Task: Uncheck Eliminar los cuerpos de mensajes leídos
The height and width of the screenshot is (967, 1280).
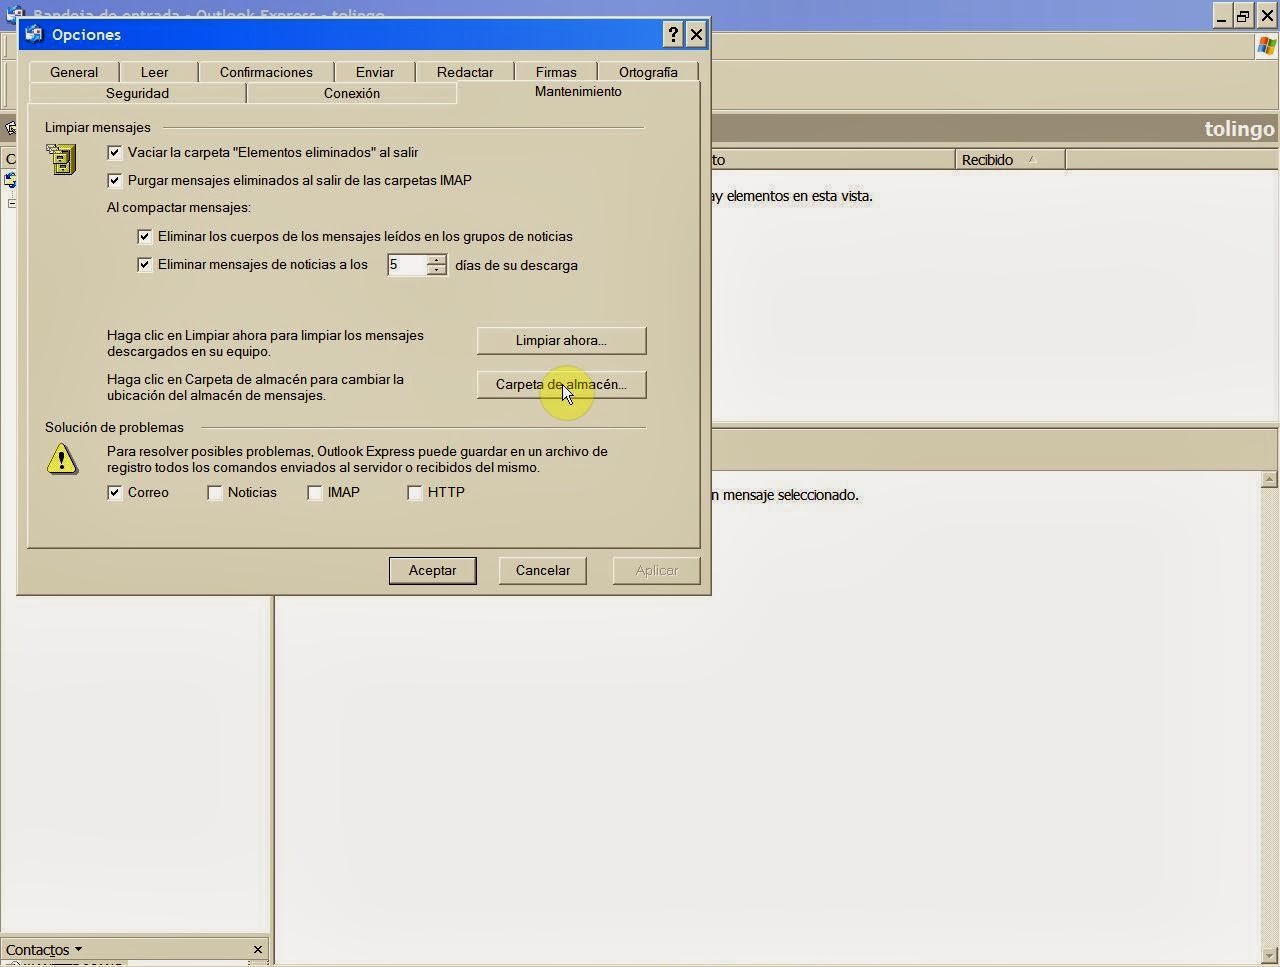Action: click(145, 236)
